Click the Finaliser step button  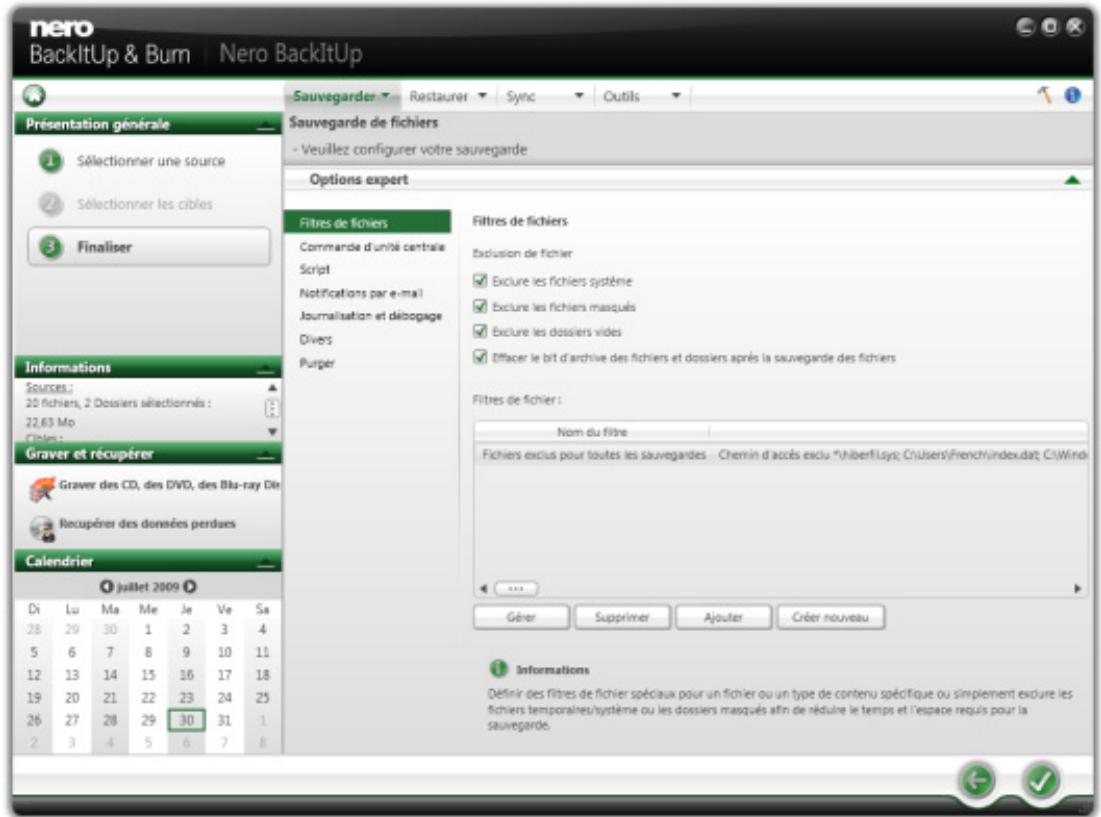click(x=149, y=246)
